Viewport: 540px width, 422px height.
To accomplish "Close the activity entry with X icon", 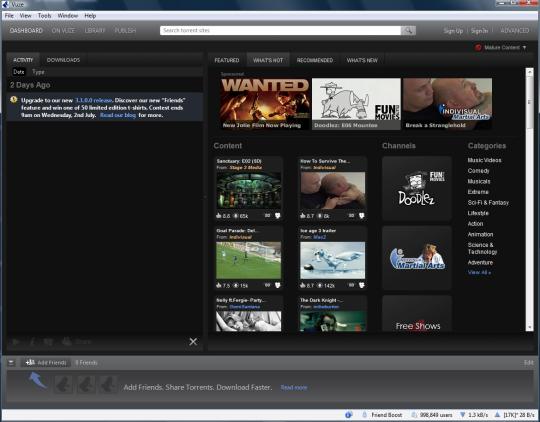I will 193,341.
